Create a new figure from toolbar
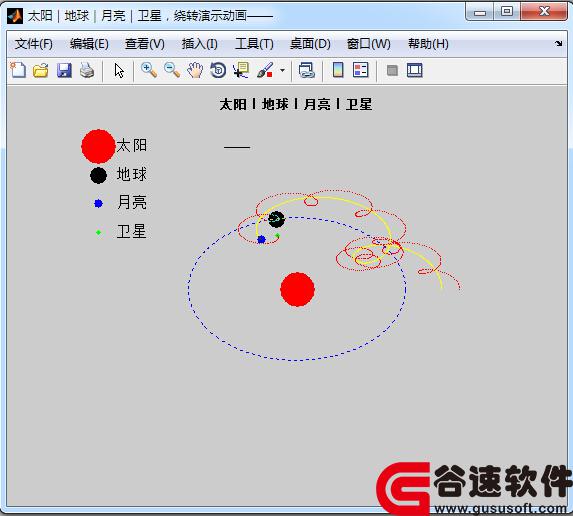This screenshot has height=516, width=573. (x=18, y=70)
